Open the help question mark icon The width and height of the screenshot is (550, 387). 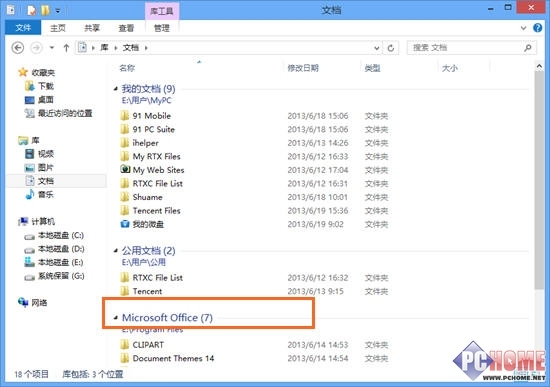tap(537, 28)
